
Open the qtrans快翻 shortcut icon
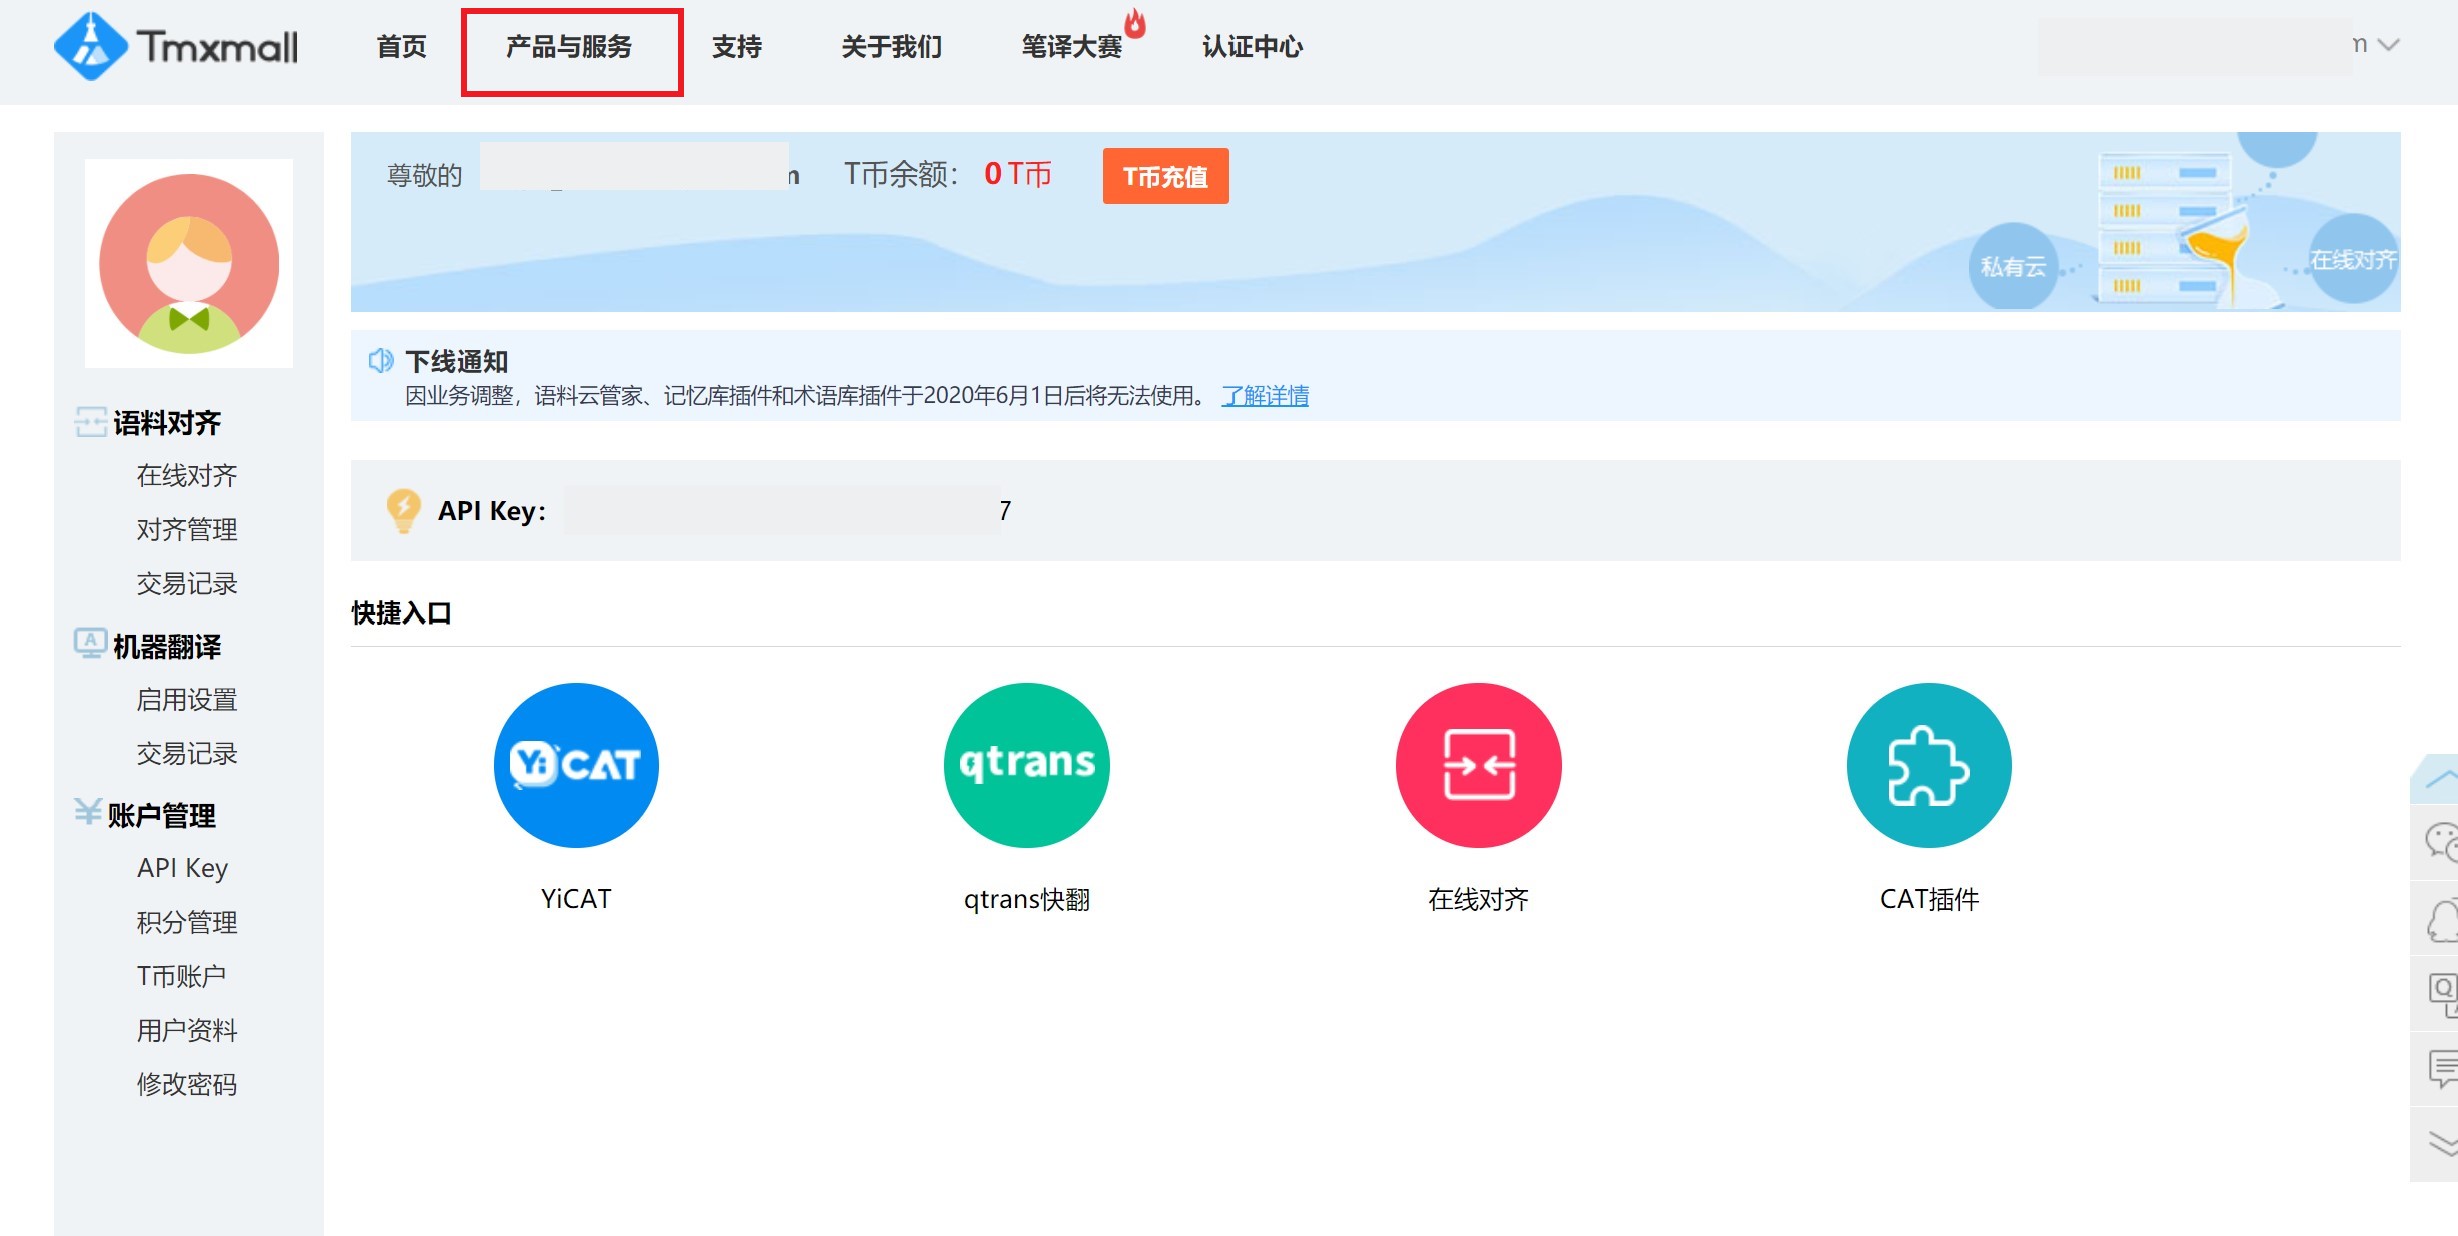[1027, 765]
